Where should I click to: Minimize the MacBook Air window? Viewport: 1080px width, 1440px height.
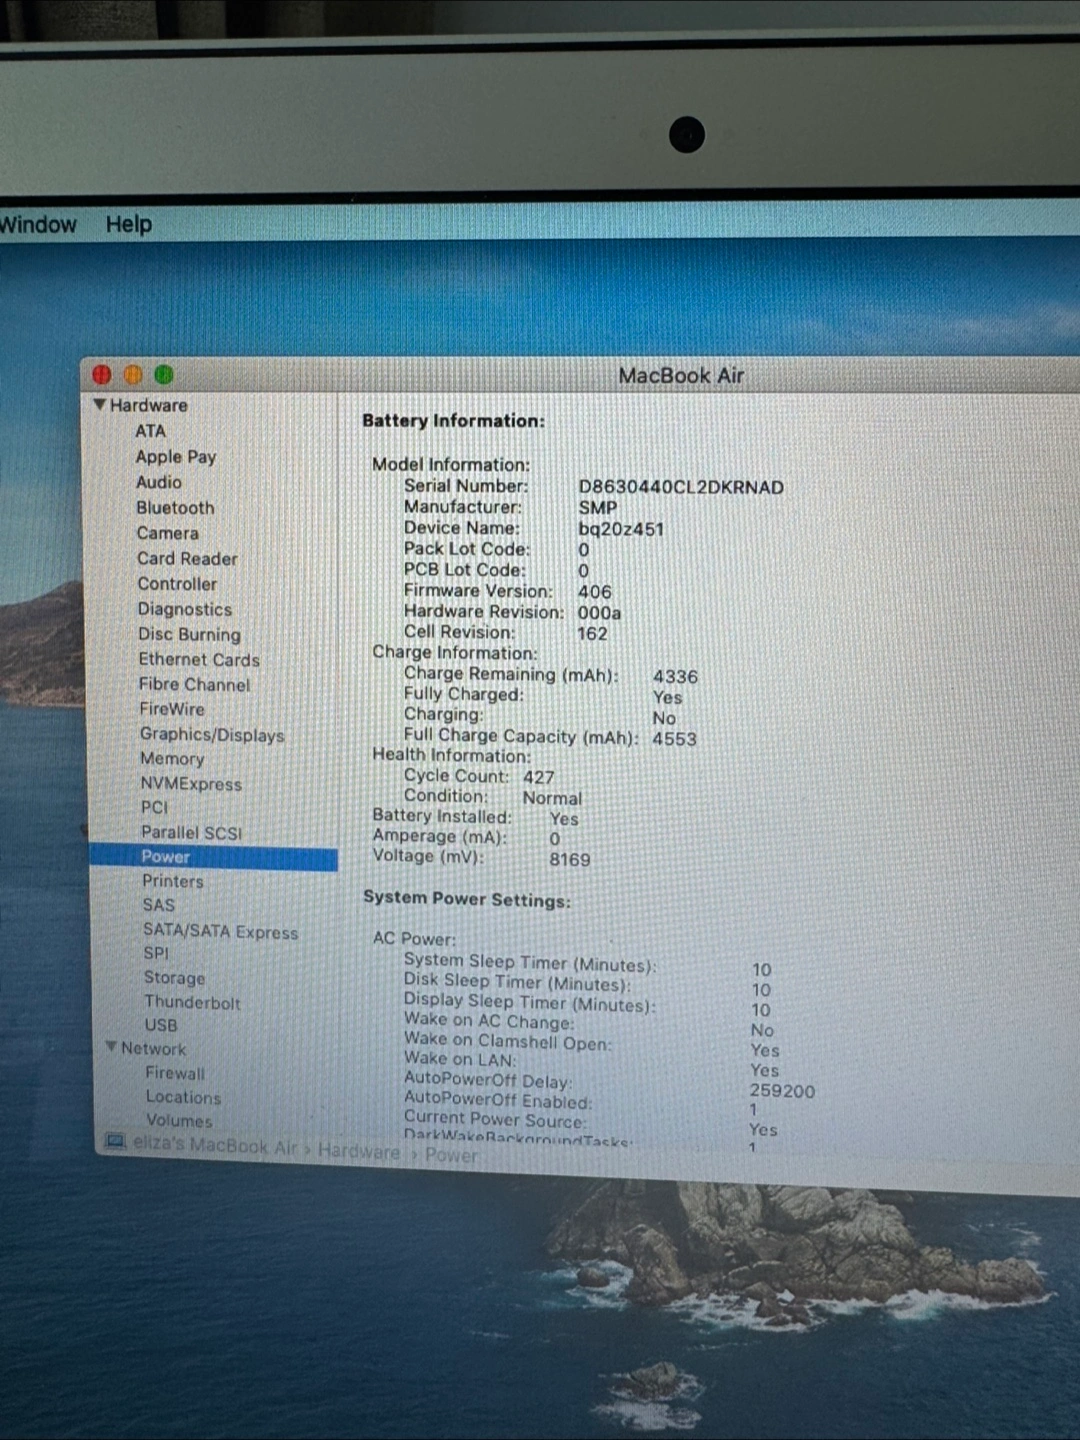(x=133, y=374)
